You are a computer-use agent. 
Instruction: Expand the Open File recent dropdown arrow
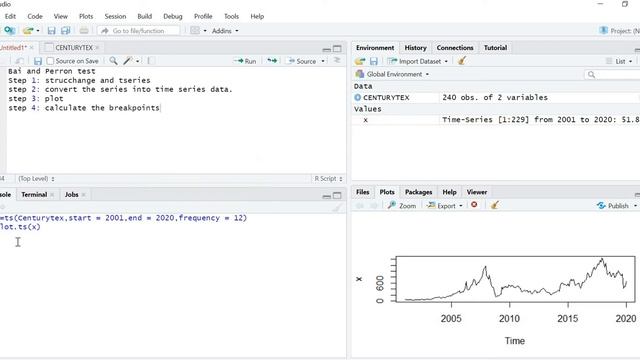38,31
